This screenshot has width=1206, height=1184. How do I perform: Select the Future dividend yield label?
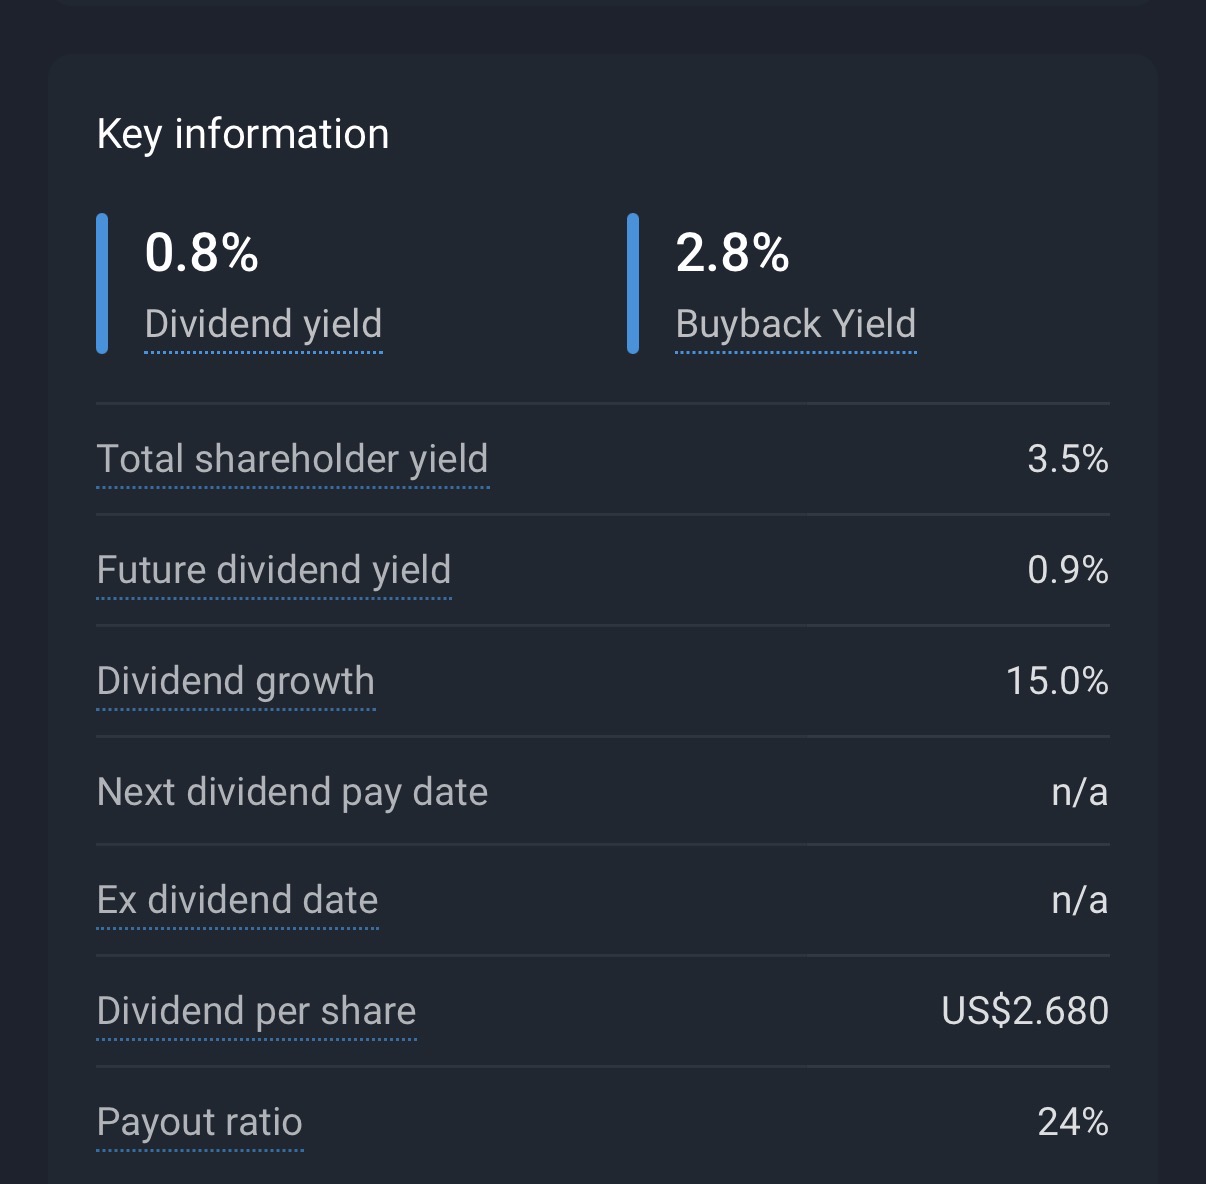(x=274, y=570)
